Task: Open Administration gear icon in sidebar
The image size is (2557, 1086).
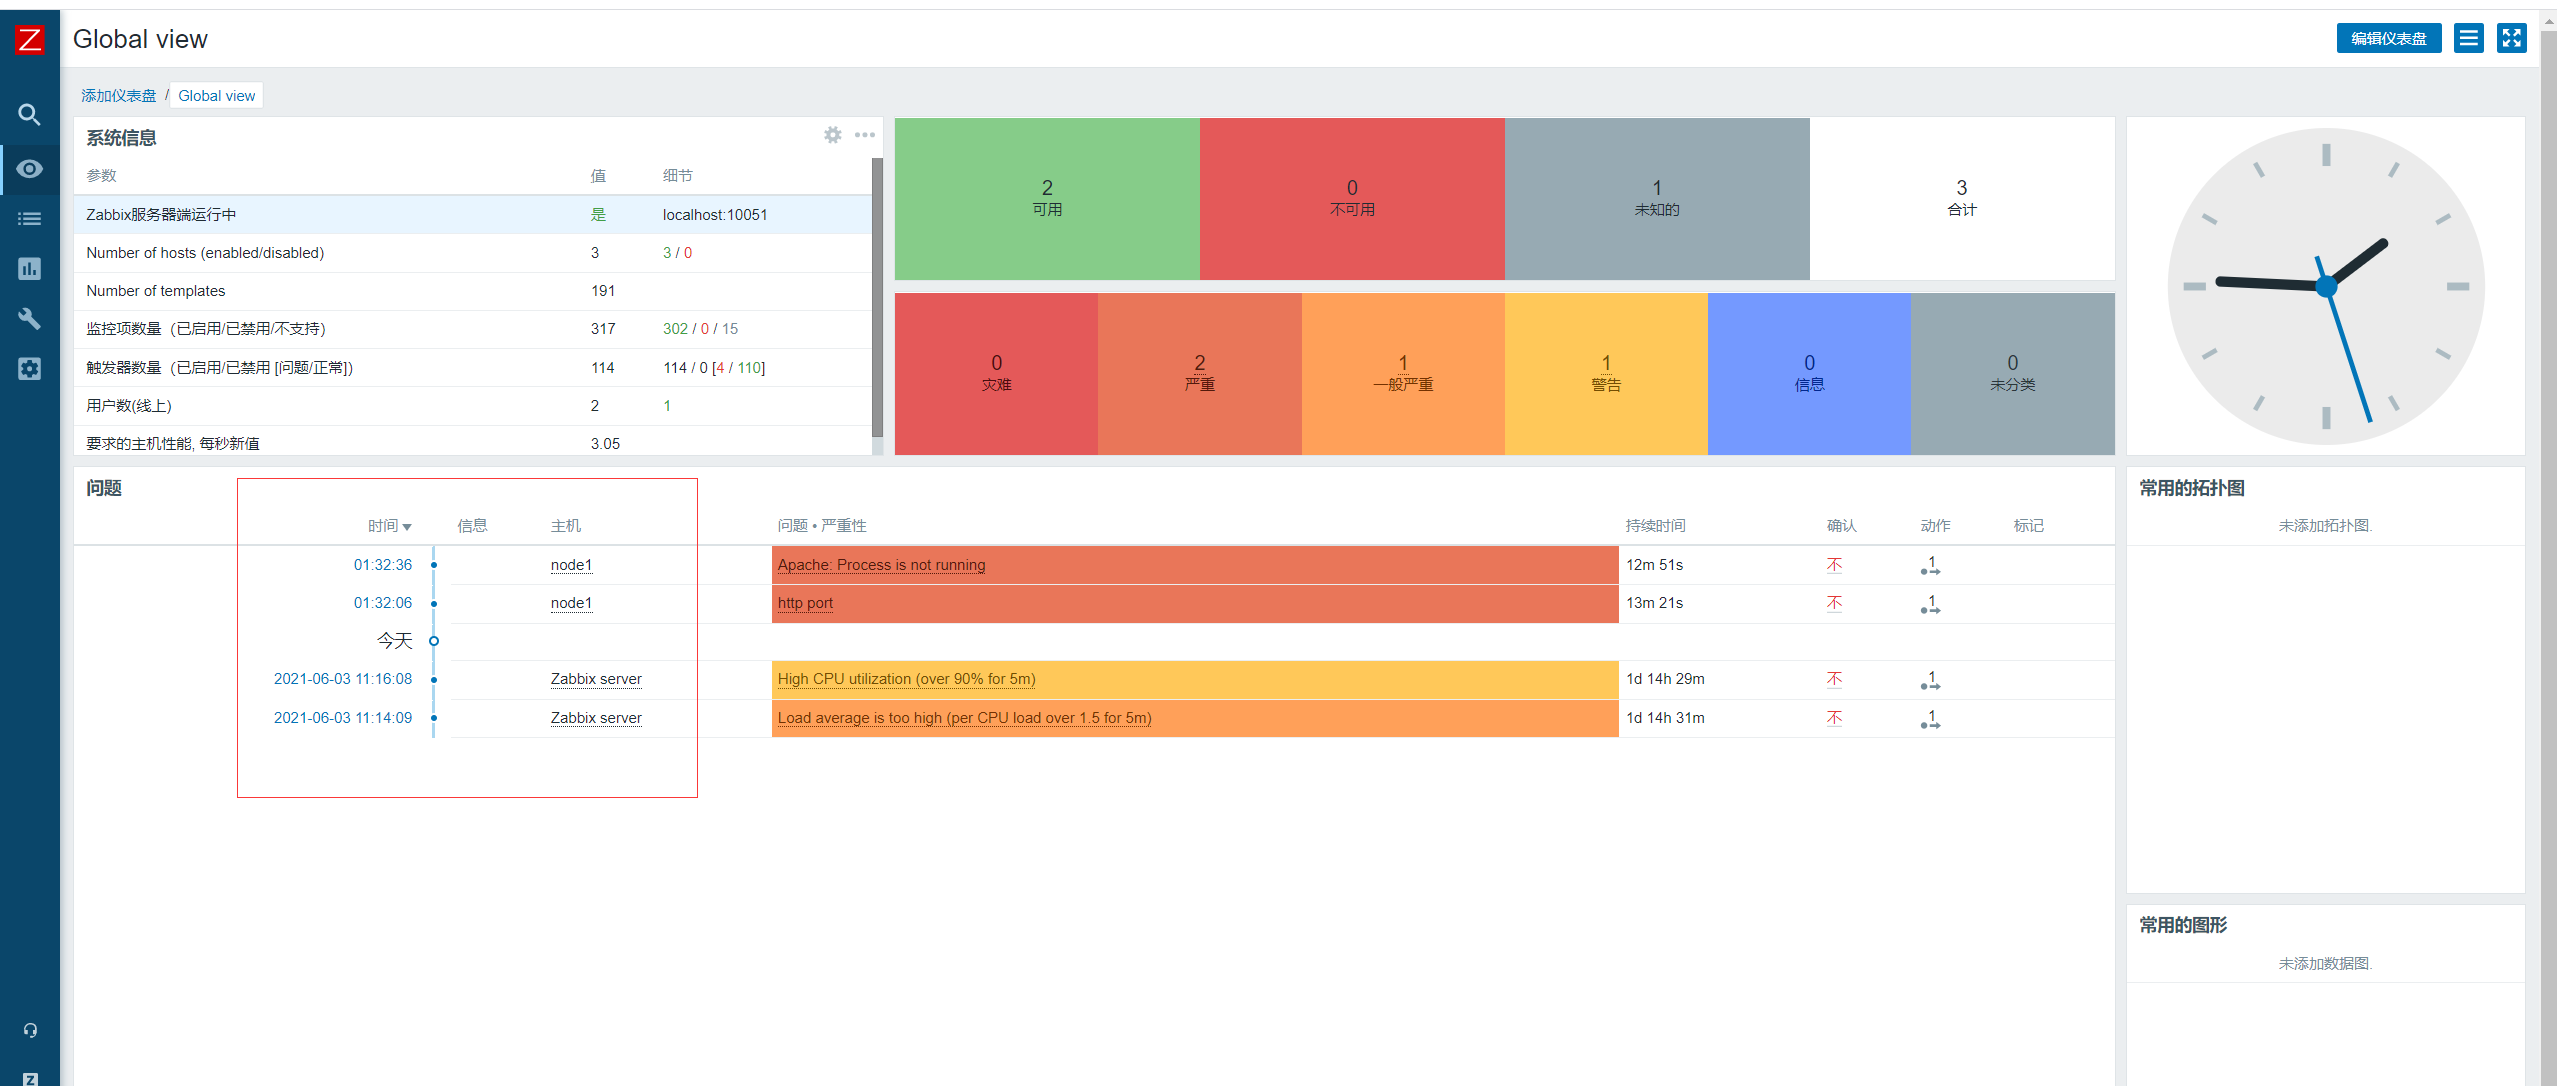Action: coord(30,368)
